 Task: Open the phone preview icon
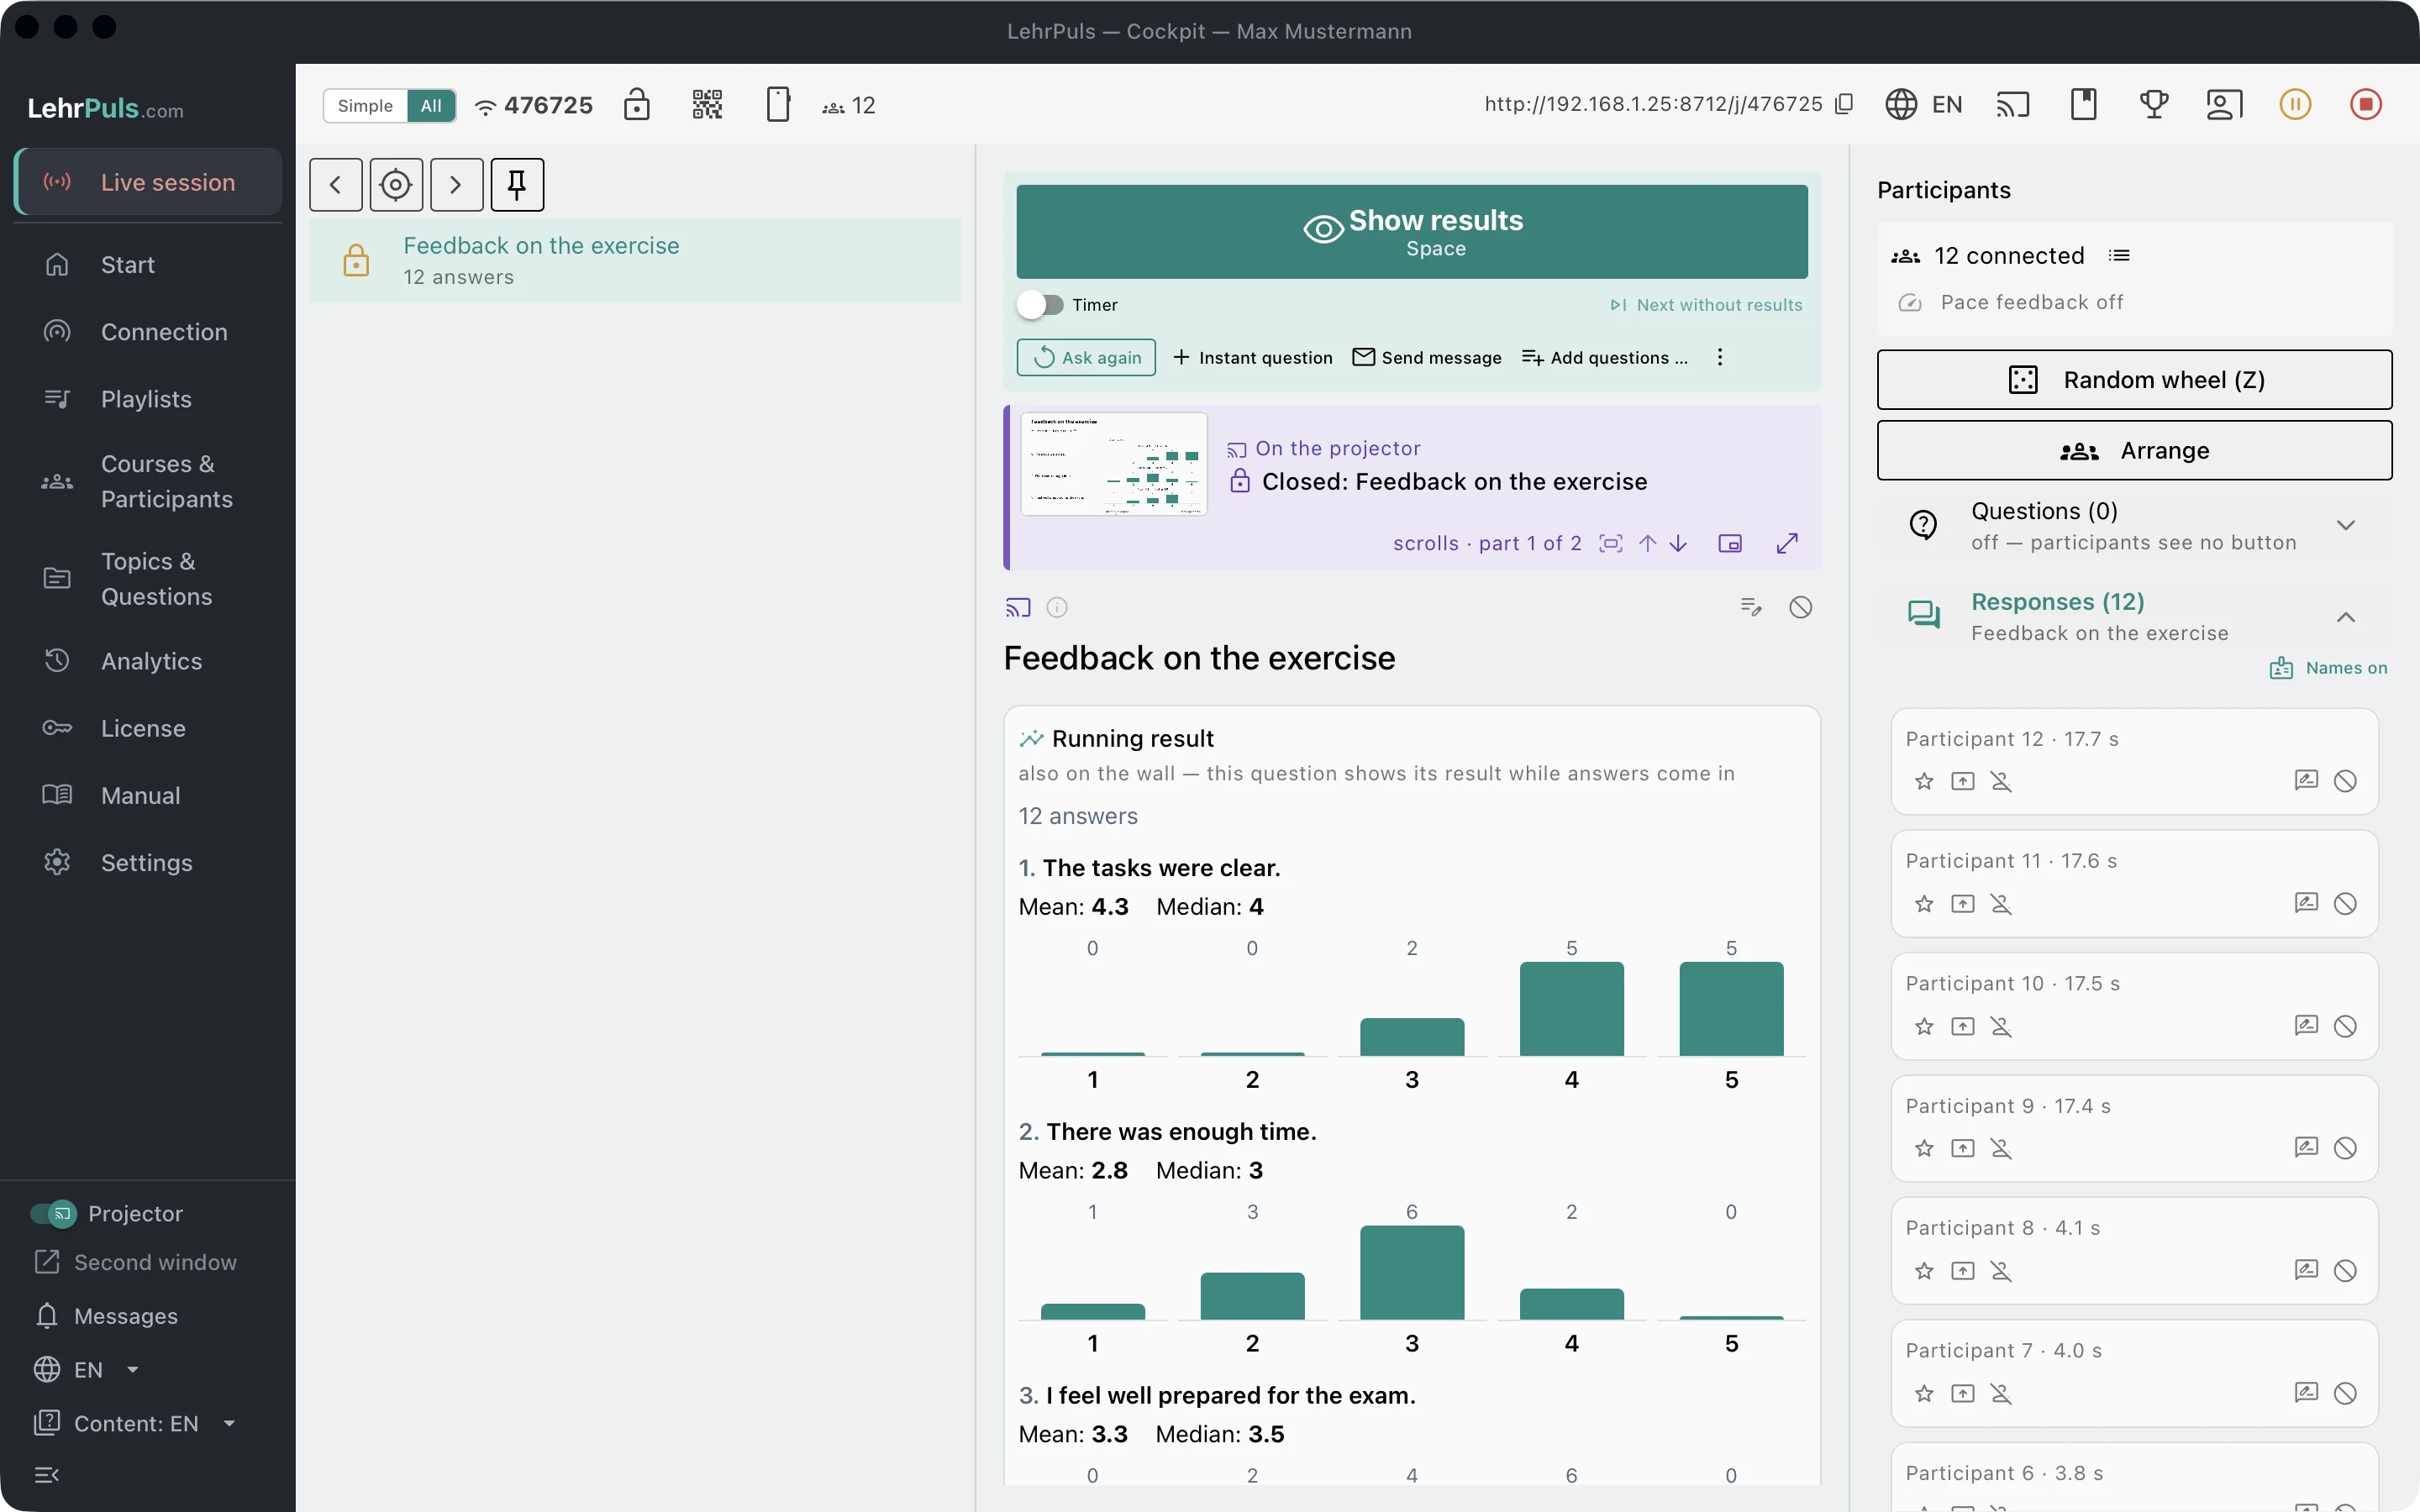[778, 104]
